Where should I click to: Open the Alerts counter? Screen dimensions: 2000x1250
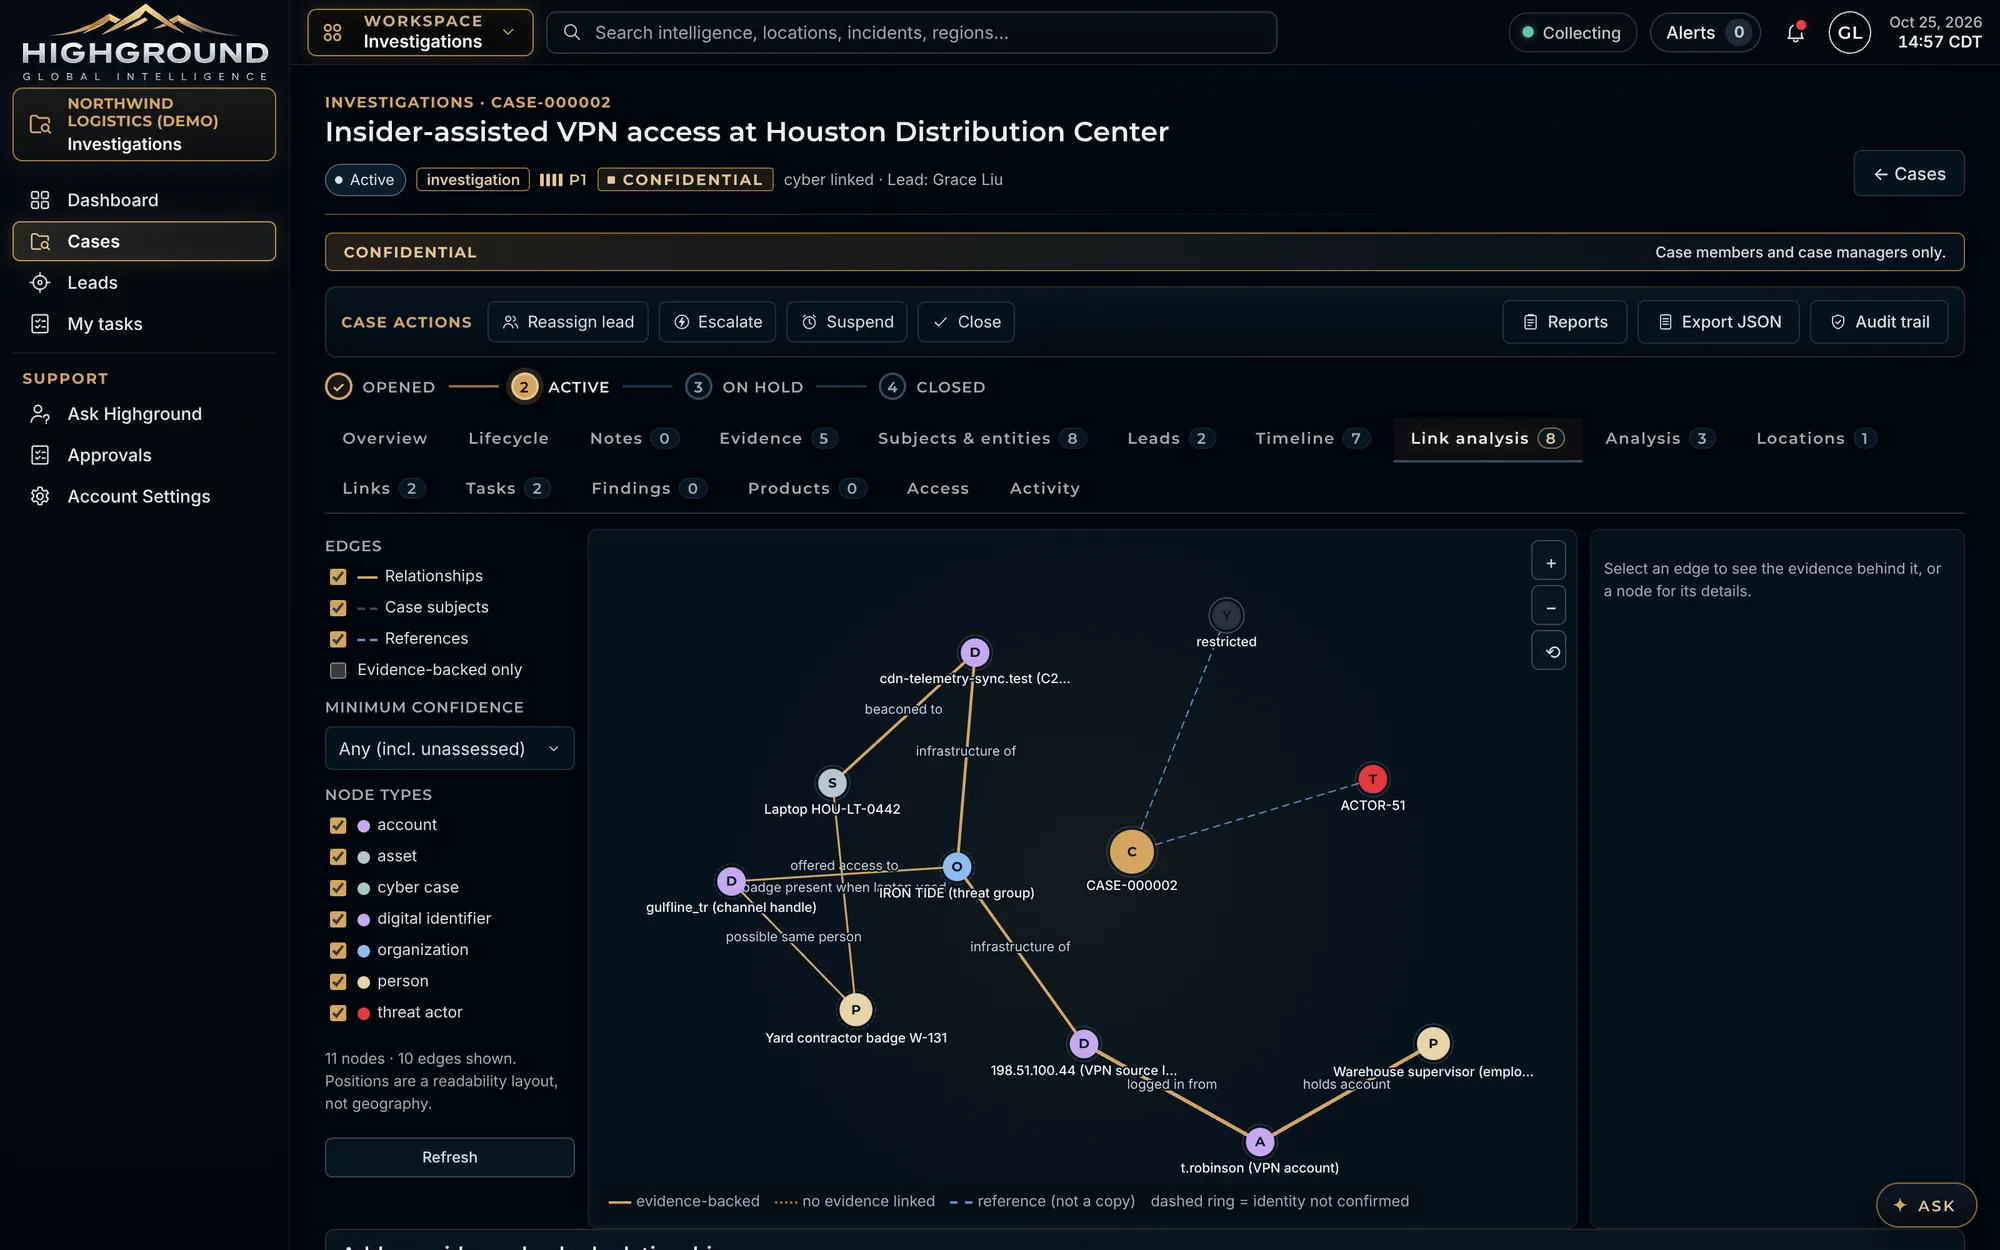click(x=1704, y=33)
